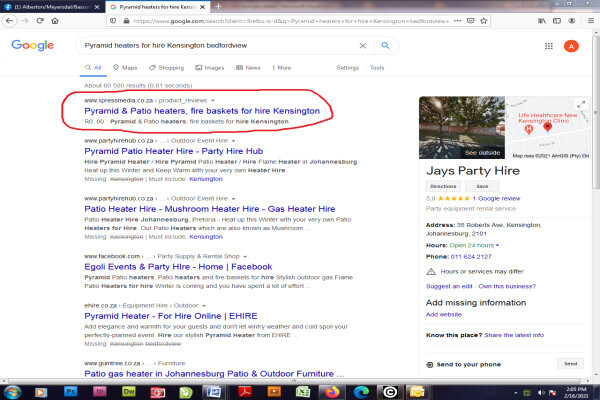
Task: Open Excel from the taskbar
Action: 303,392
